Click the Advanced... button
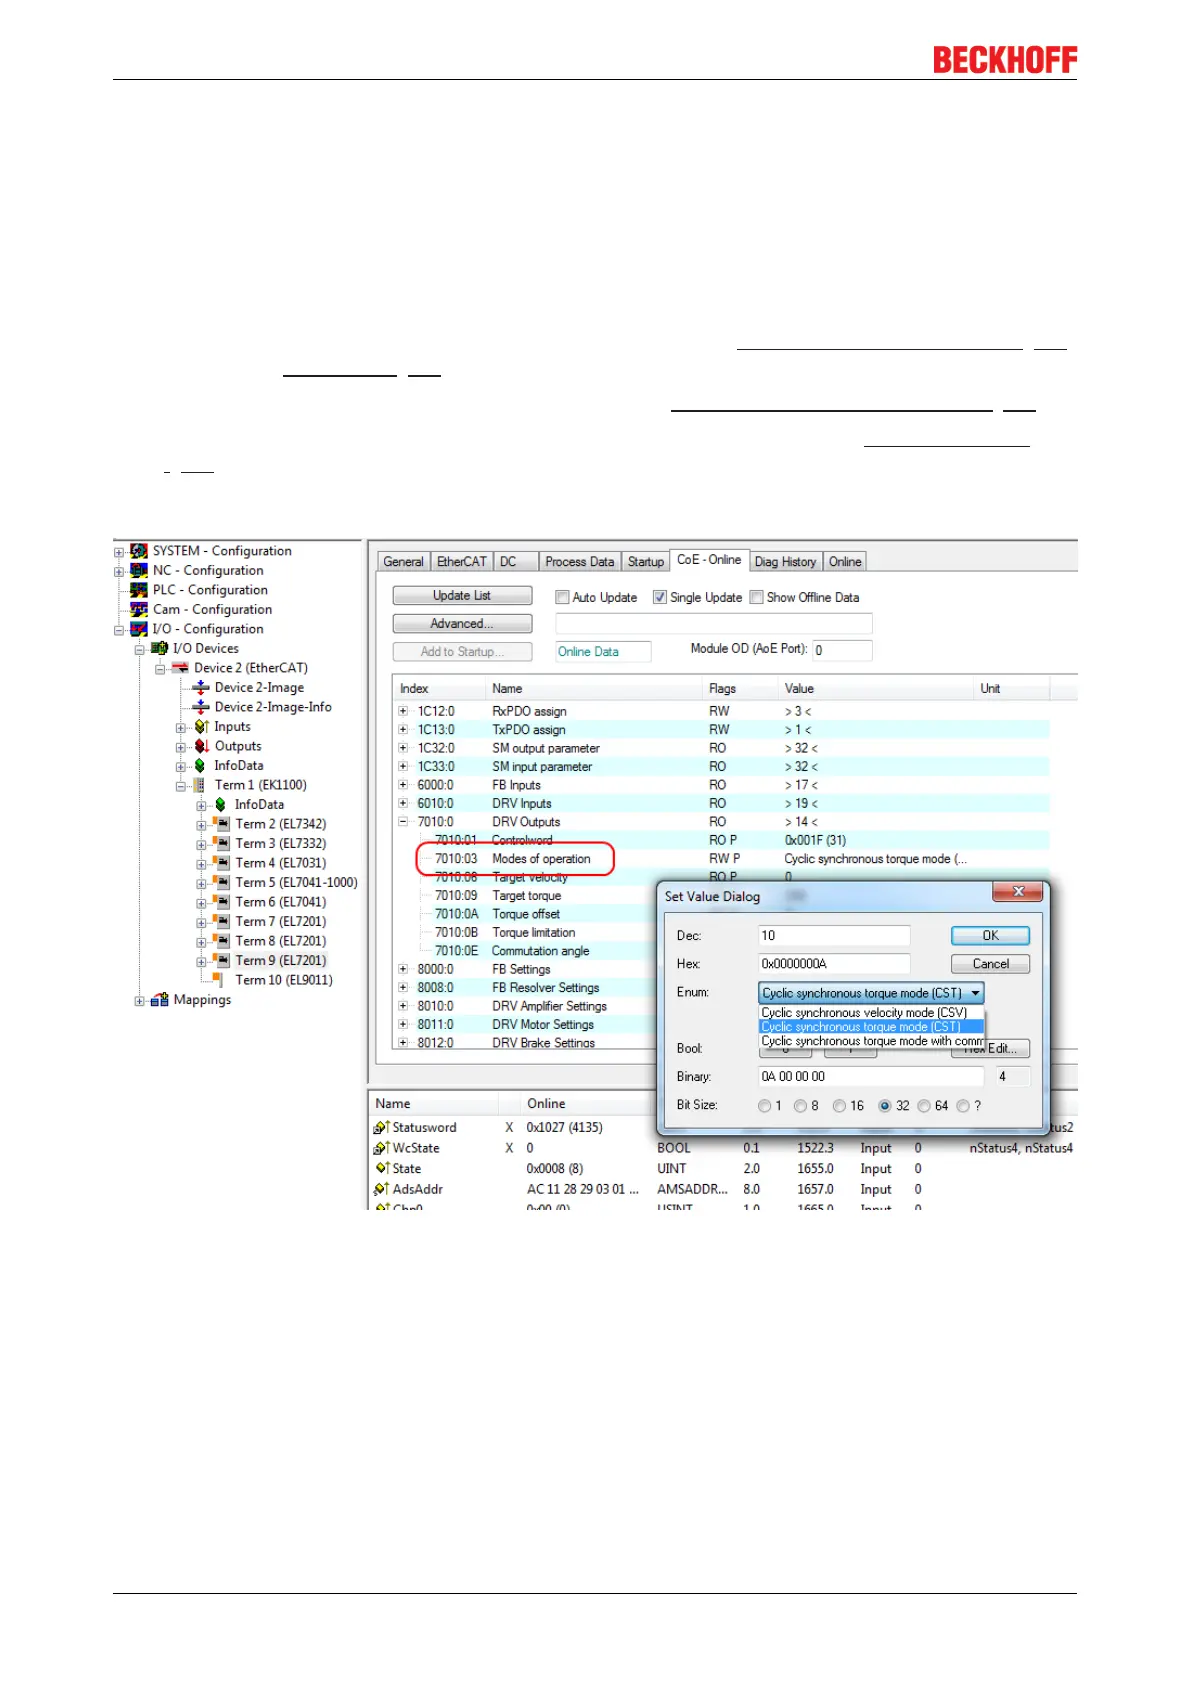The height and width of the screenshot is (1684, 1191). 462,624
